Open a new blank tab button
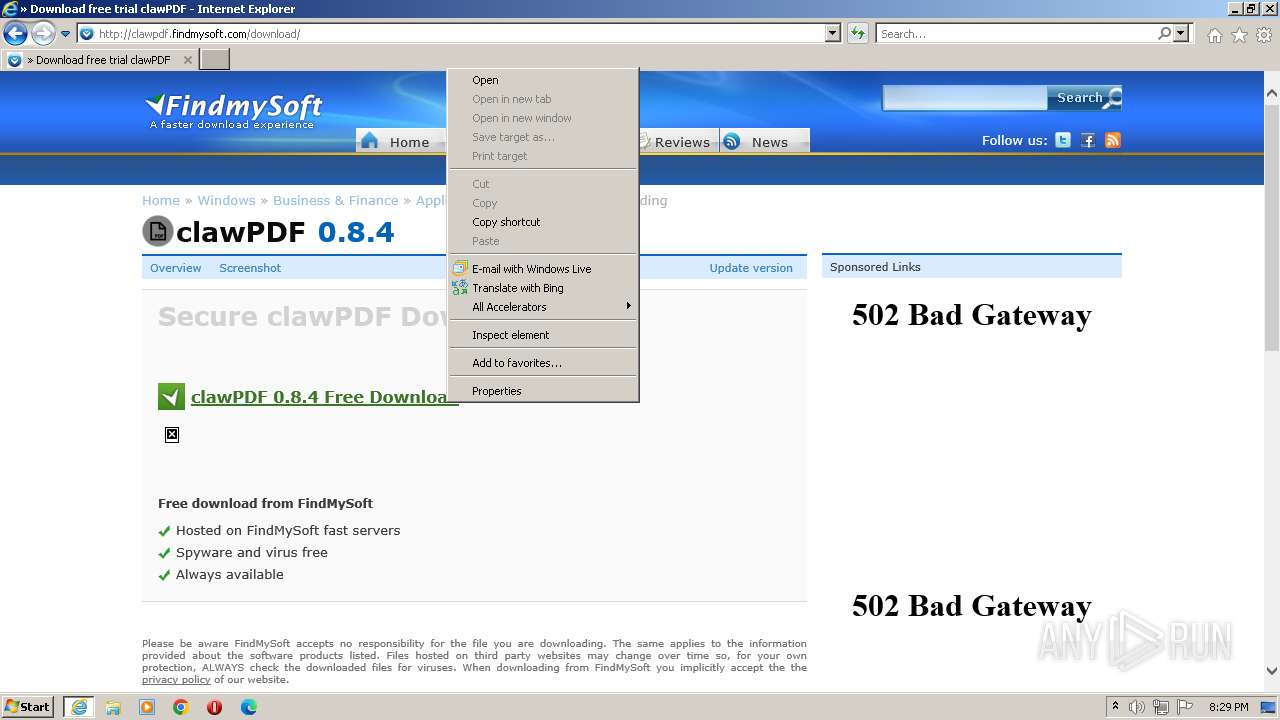 tap(215, 60)
